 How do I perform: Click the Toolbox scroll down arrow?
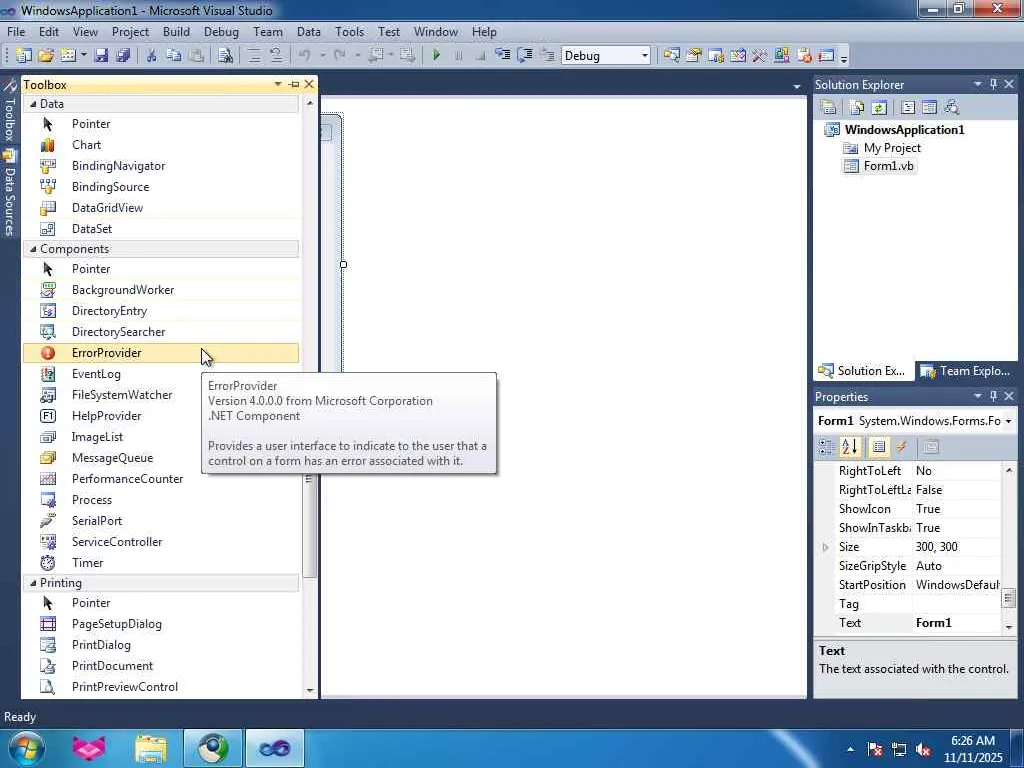(x=310, y=690)
